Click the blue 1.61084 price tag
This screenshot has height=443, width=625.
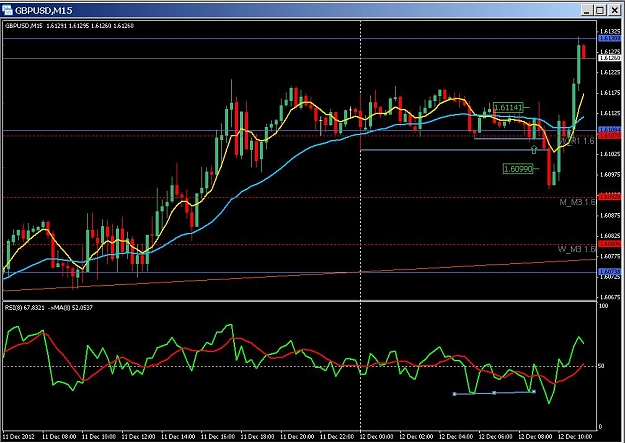(609, 130)
